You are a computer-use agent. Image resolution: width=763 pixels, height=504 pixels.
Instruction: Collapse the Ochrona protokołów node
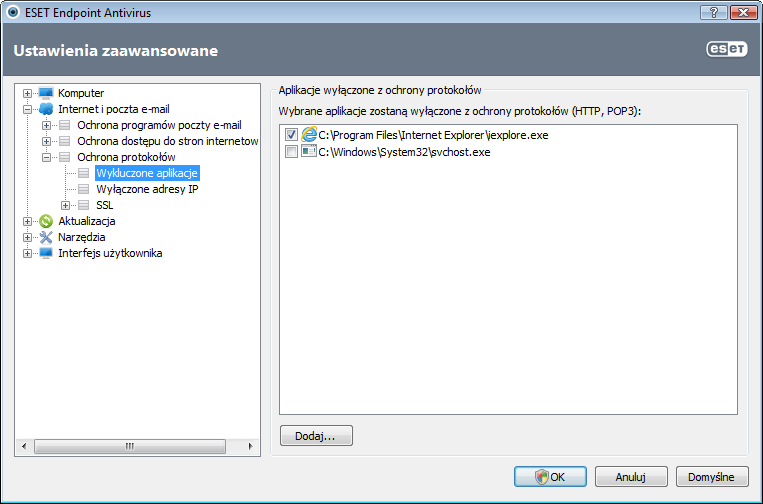point(46,157)
